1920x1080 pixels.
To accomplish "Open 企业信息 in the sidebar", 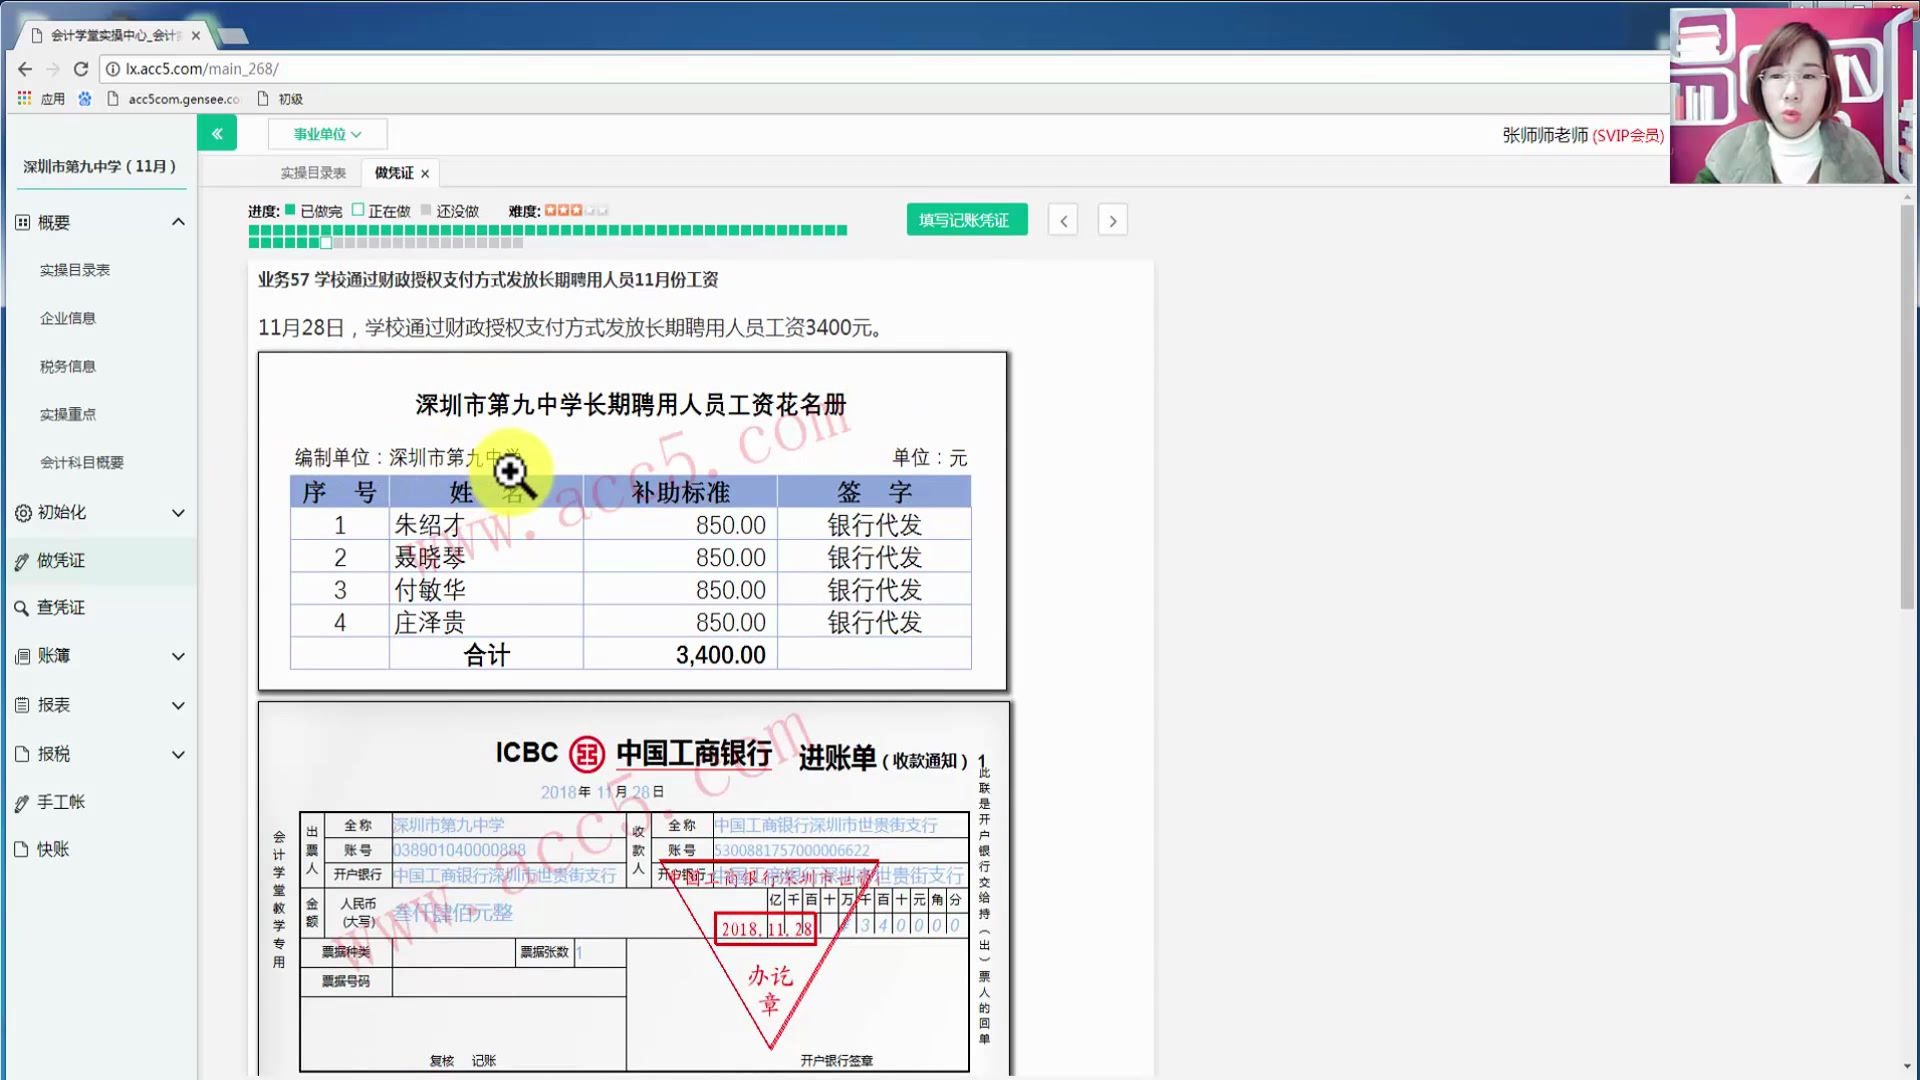I will click(68, 318).
